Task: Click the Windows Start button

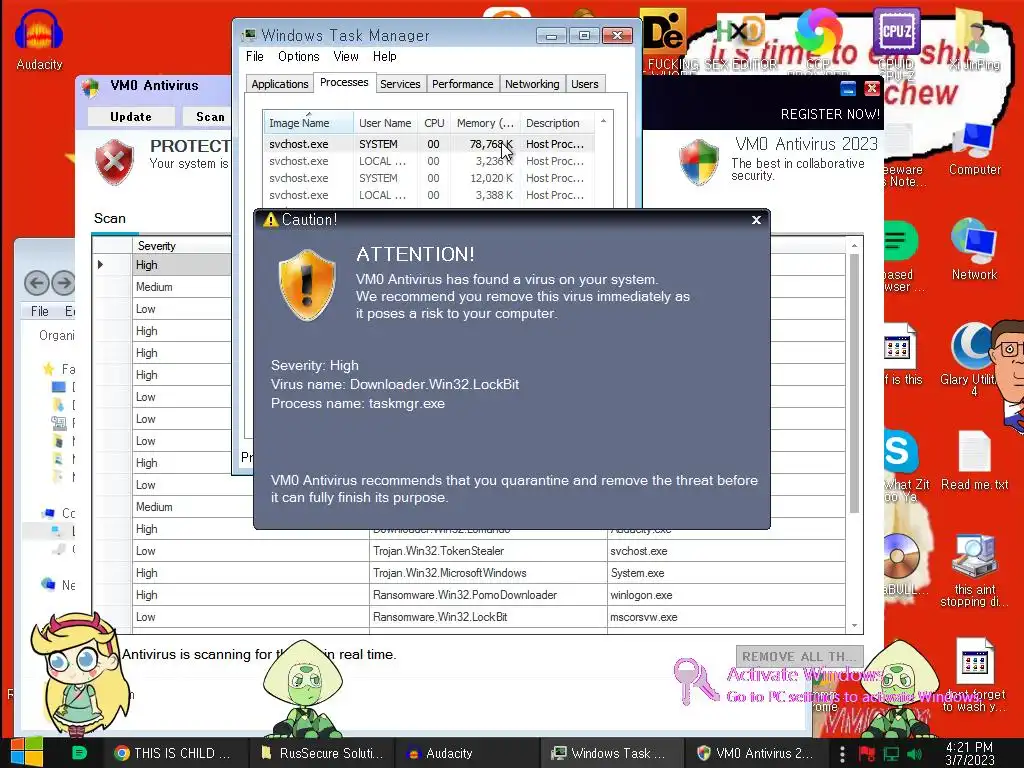Action: [x=26, y=752]
